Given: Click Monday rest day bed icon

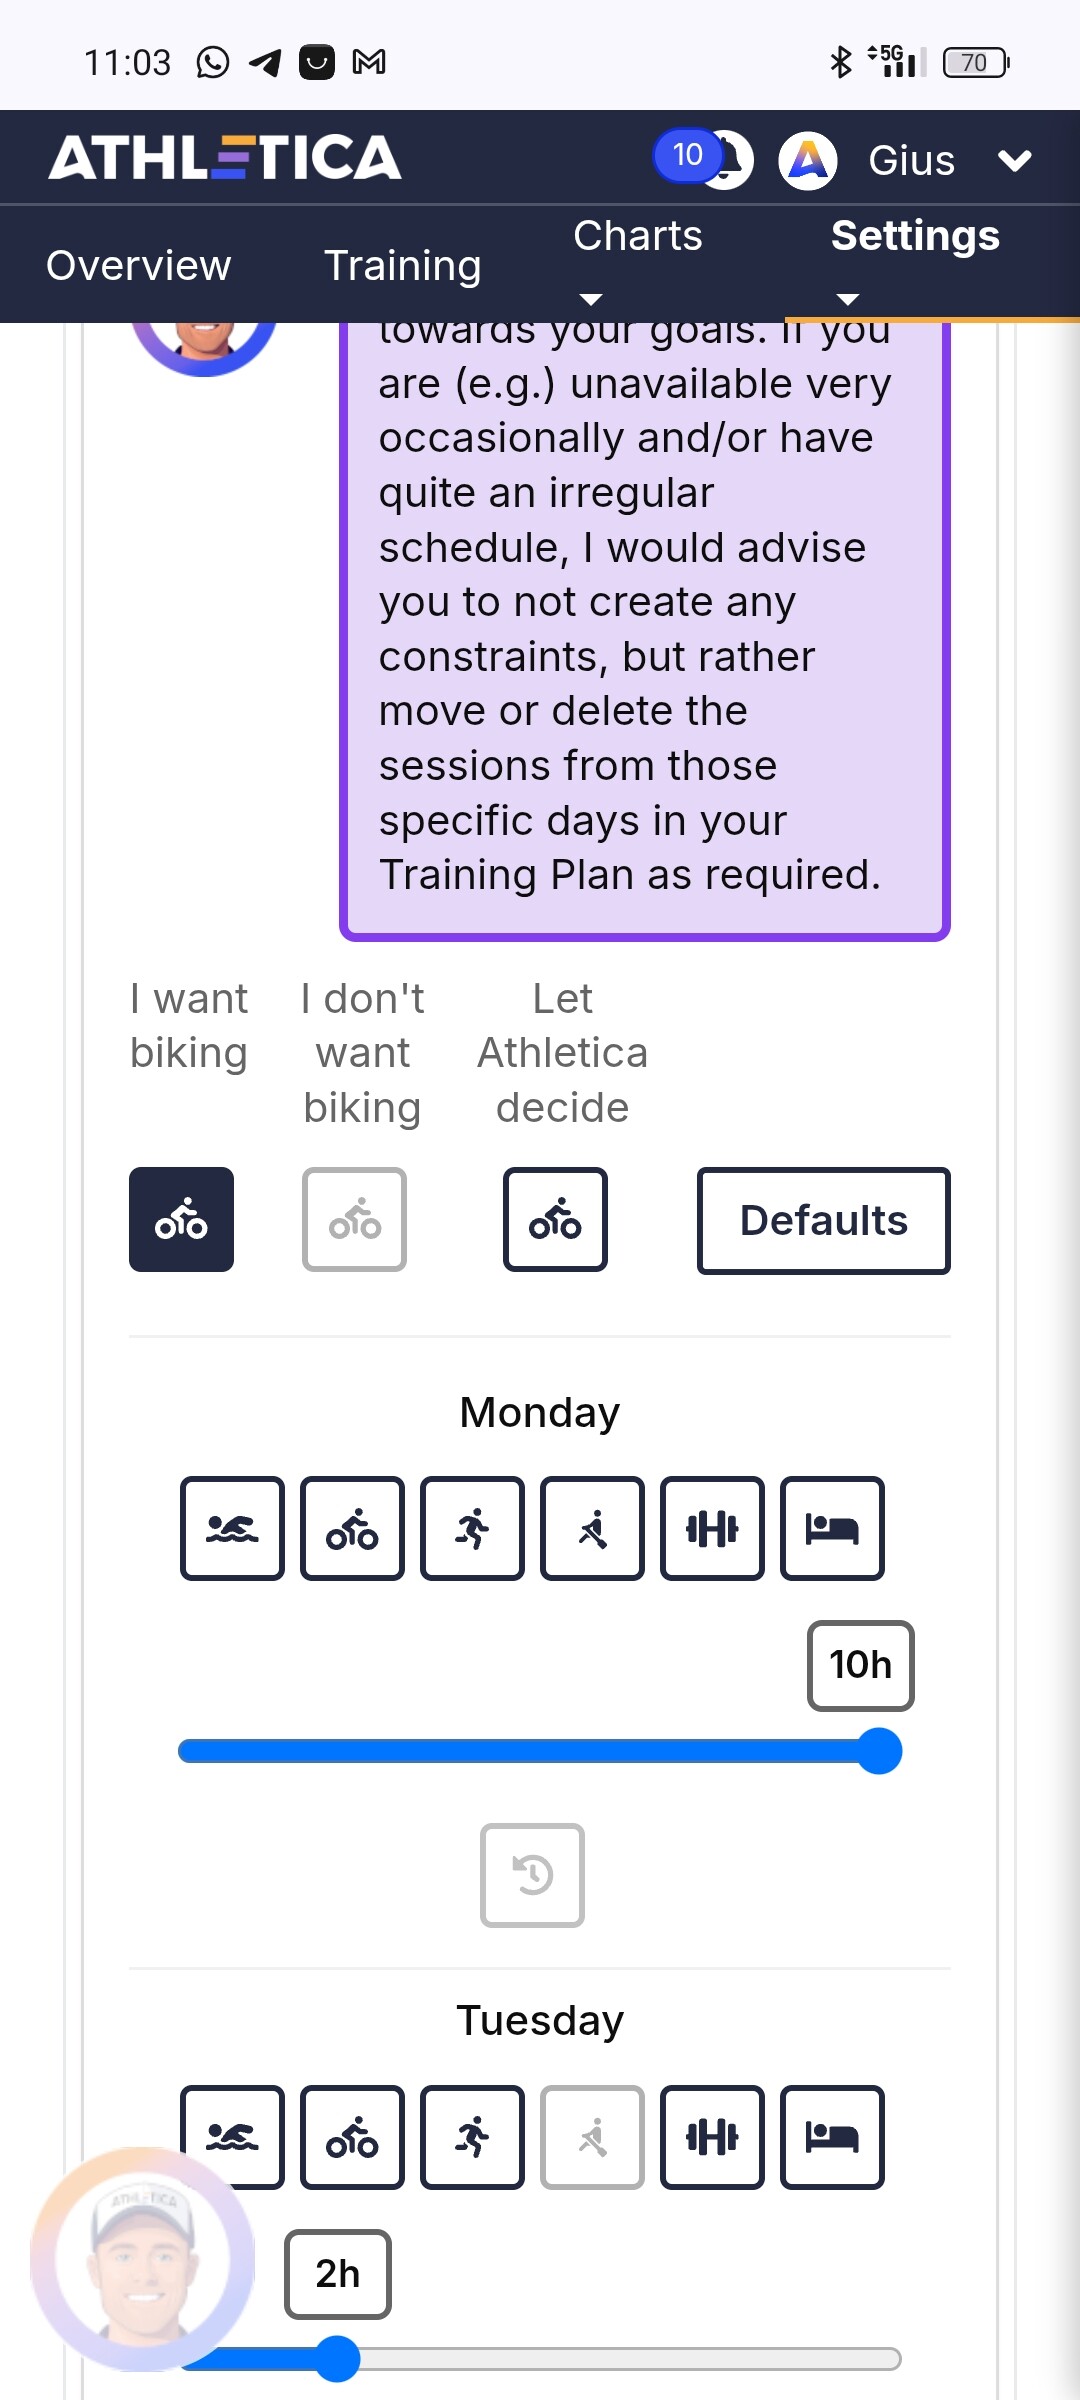Looking at the screenshot, I should pyautogui.click(x=832, y=1528).
